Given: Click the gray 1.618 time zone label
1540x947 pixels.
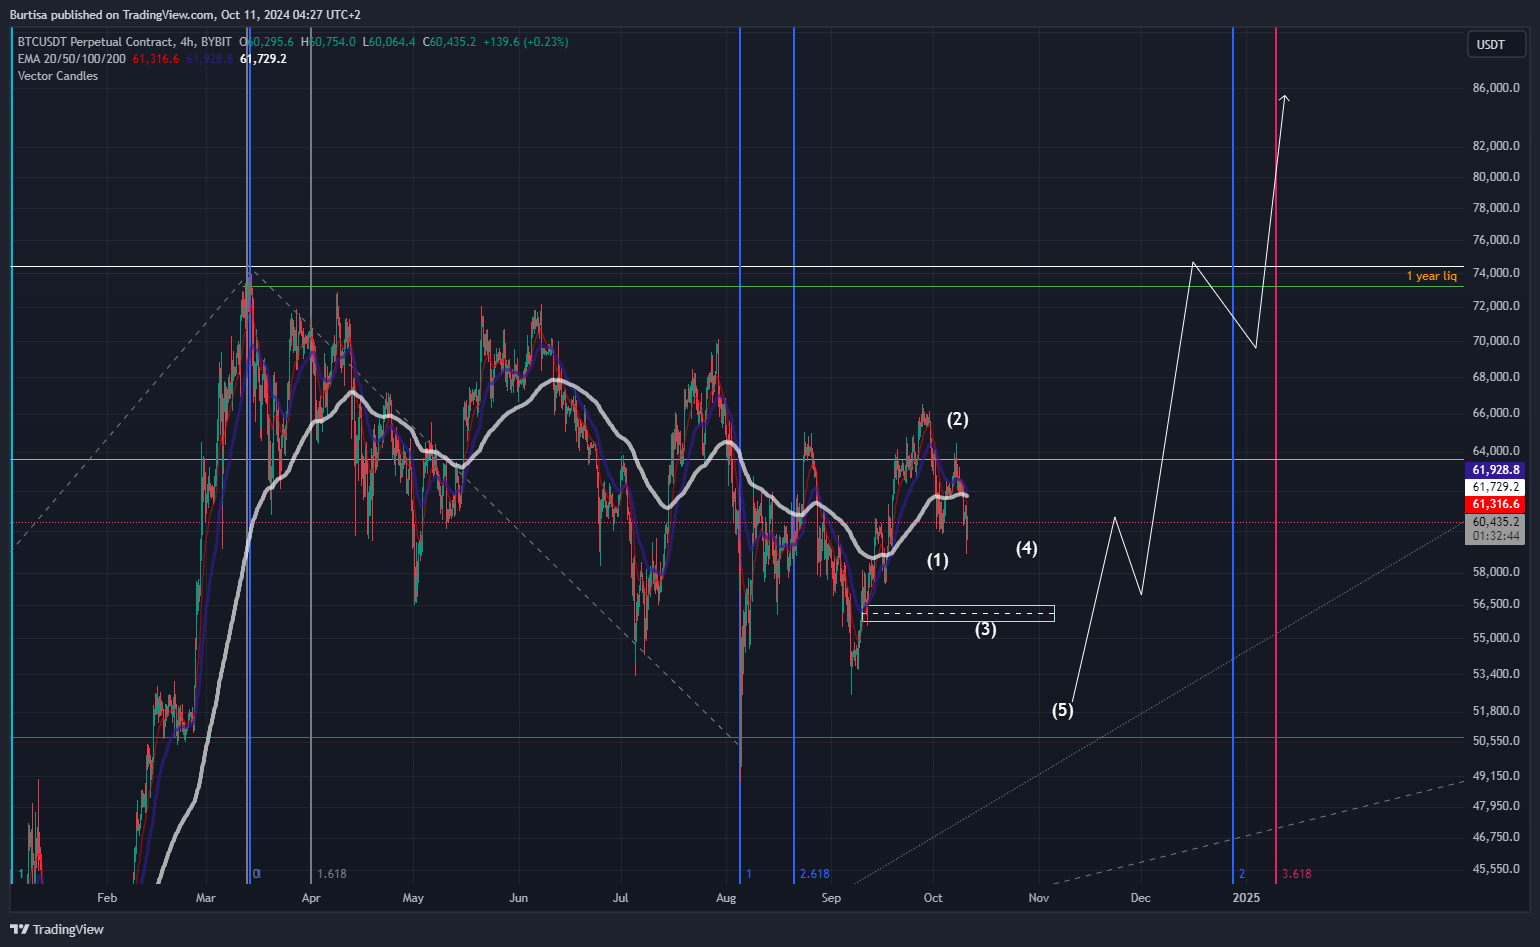Looking at the screenshot, I should coord(332,874).
